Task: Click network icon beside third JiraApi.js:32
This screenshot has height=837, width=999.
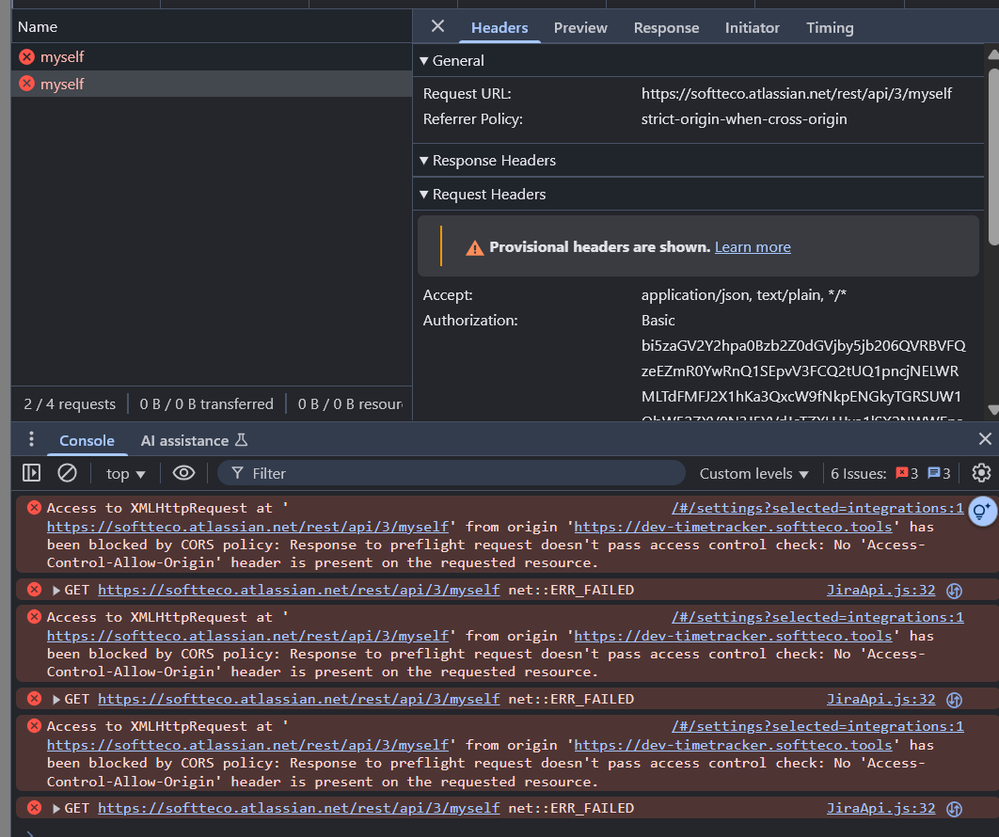Action: tap(954, 808)
